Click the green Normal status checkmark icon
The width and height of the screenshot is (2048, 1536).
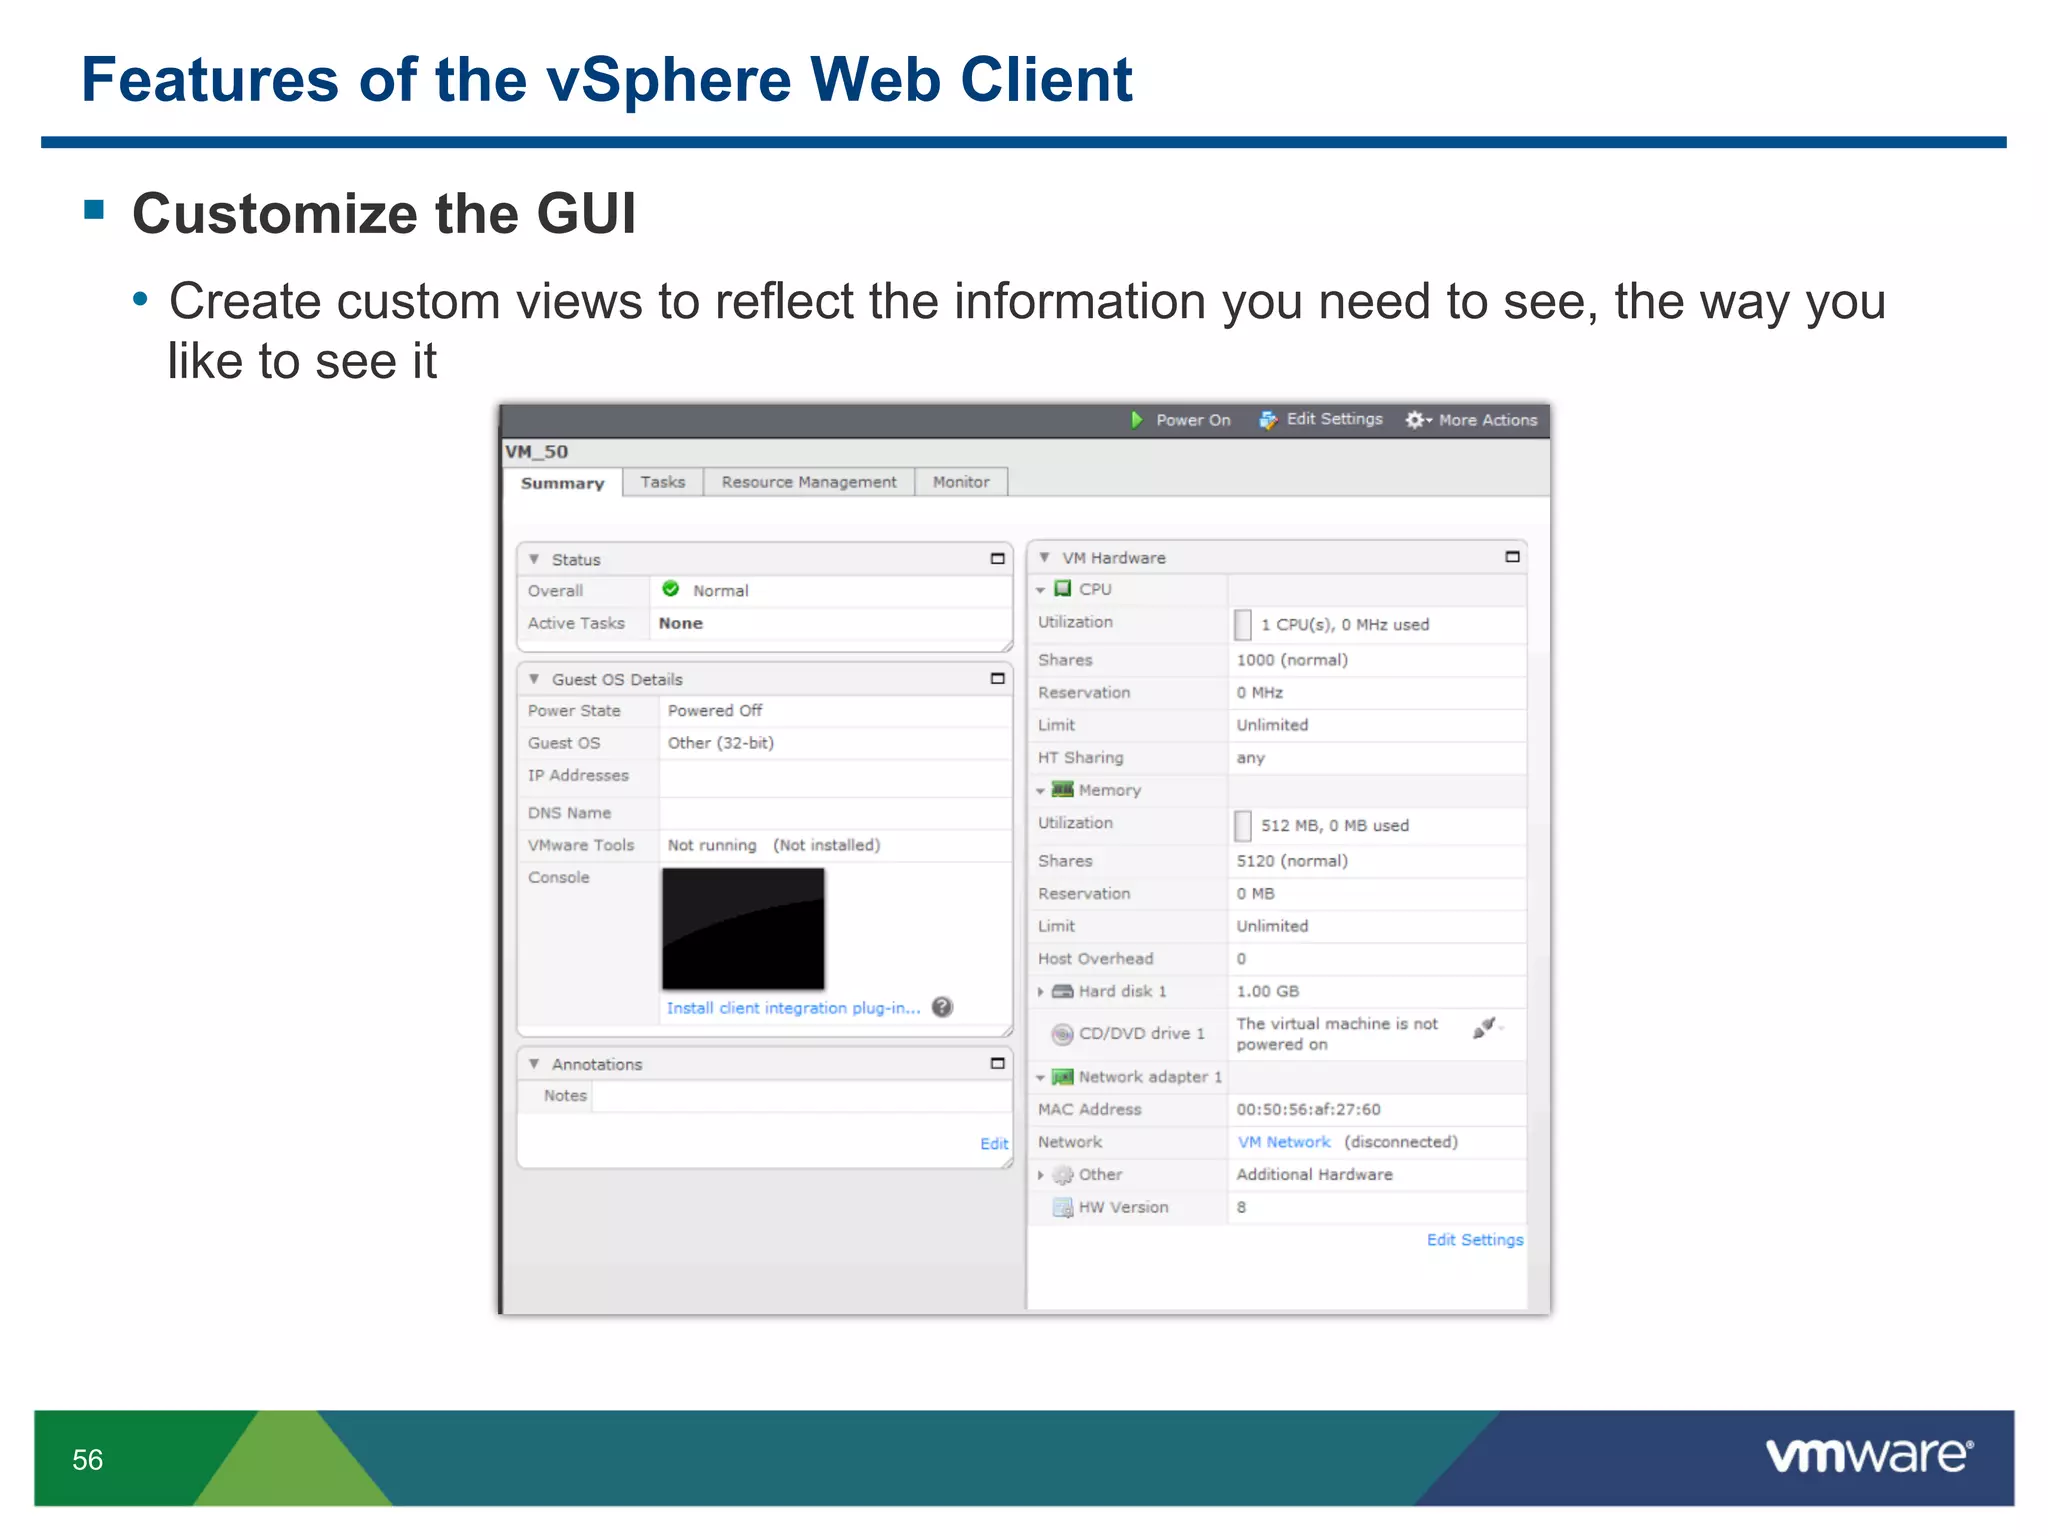[671, 589]
